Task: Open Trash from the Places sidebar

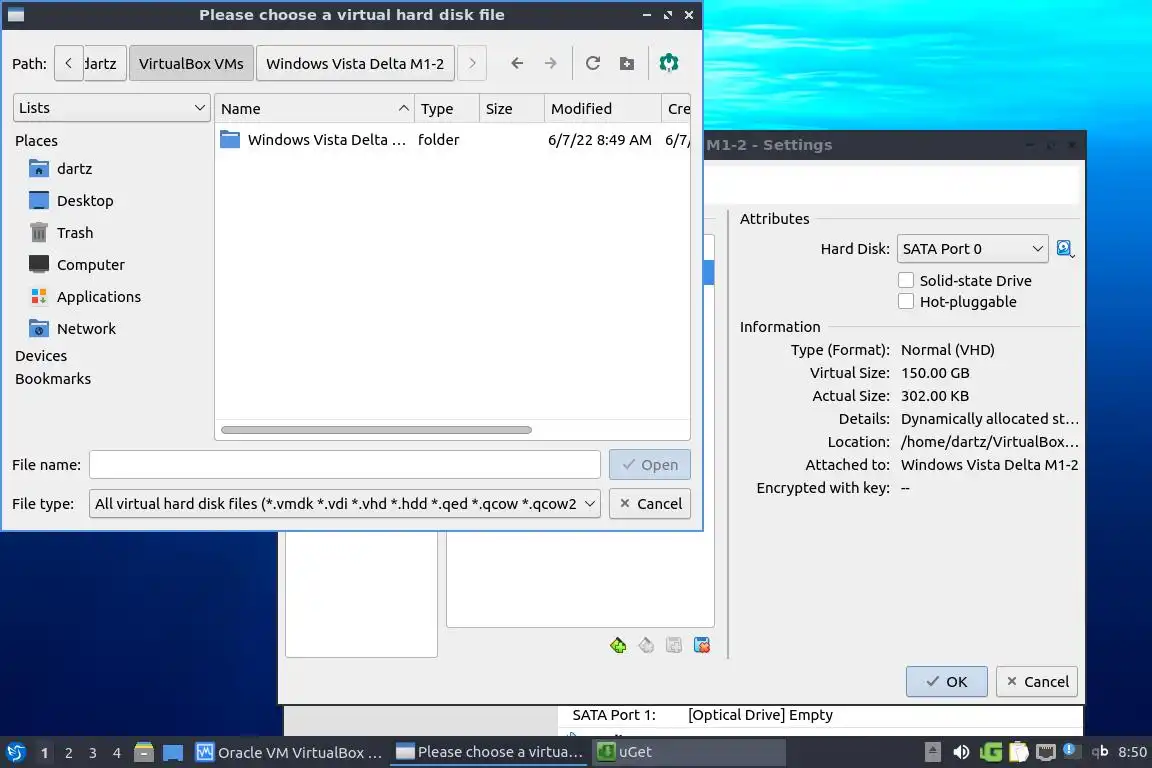Action: 62,233
